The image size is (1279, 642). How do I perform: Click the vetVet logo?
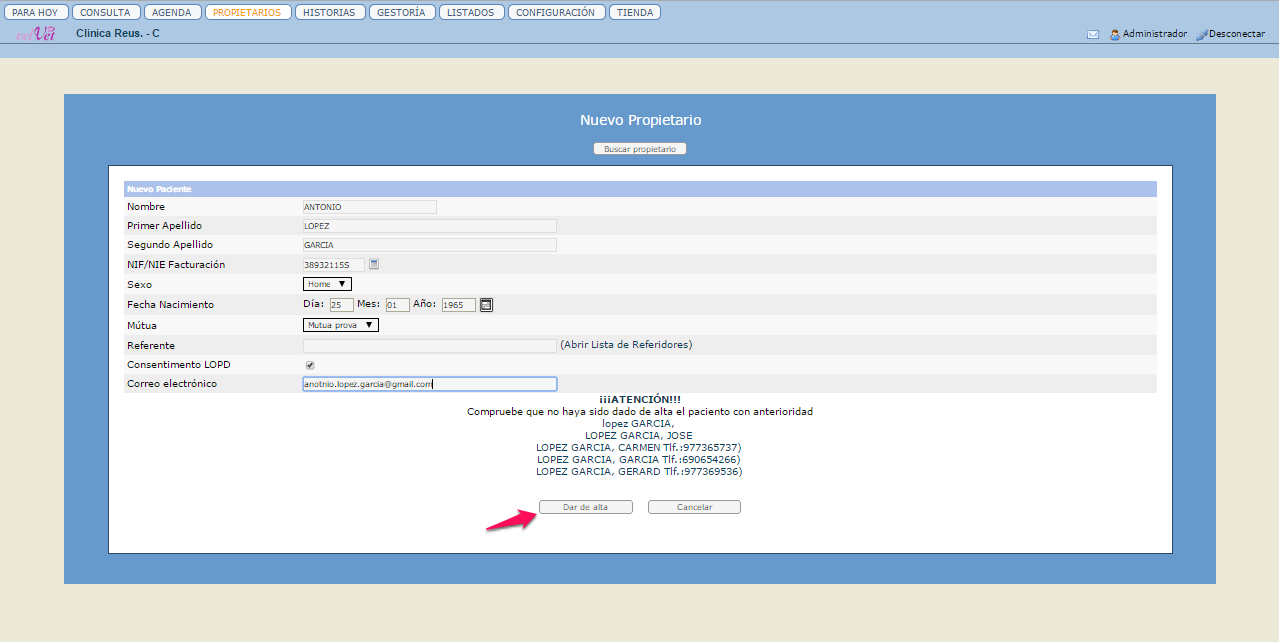point(35,34)
